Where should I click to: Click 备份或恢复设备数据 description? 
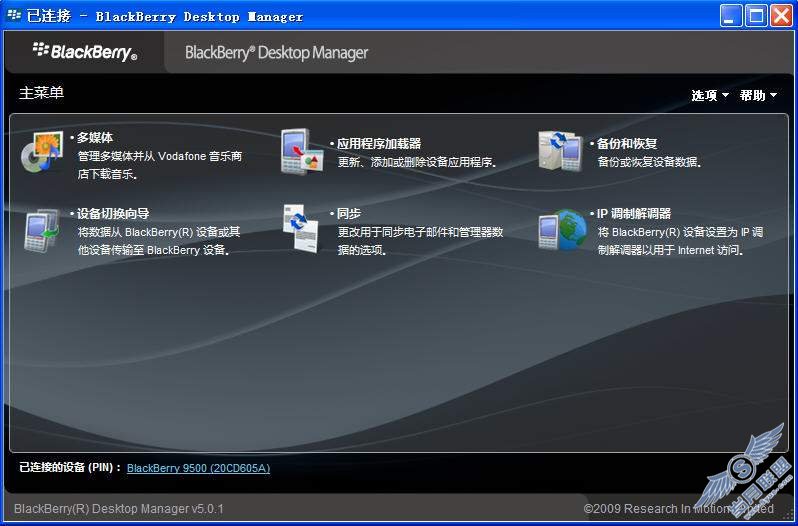click(x=650, y=162)
